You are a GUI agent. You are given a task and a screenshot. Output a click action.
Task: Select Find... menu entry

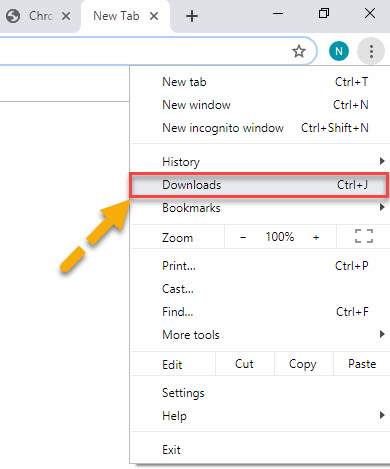(x=260, y=312)
